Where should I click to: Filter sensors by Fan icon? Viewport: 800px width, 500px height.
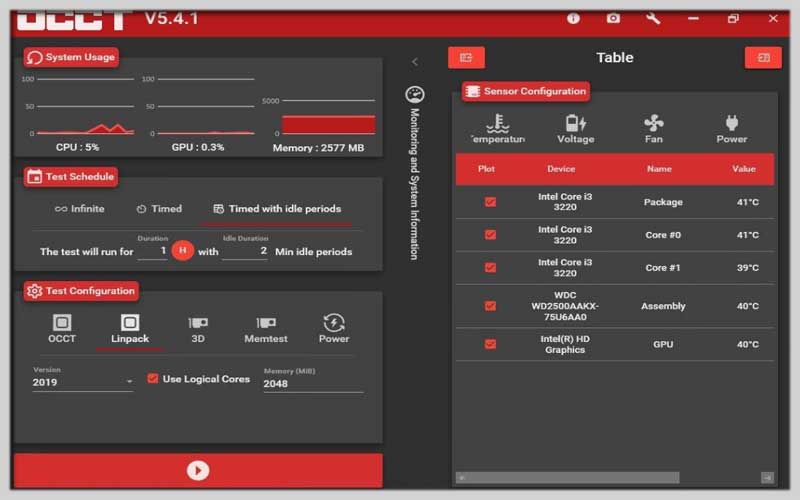click(654, 129)
